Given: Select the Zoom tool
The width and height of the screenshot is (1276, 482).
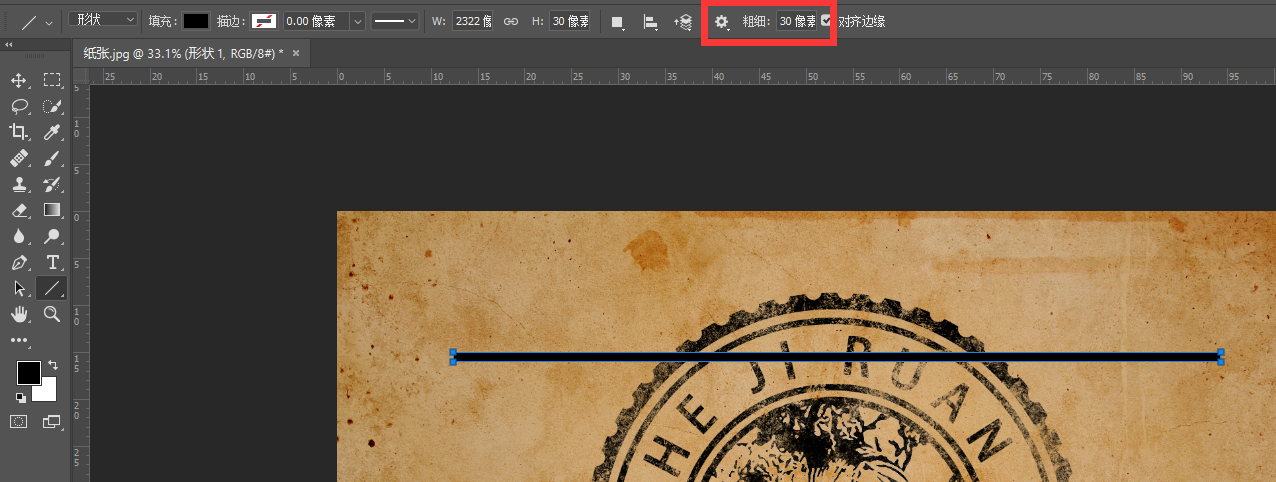Looking at the screenshot, I should click(x=52, y=314).
